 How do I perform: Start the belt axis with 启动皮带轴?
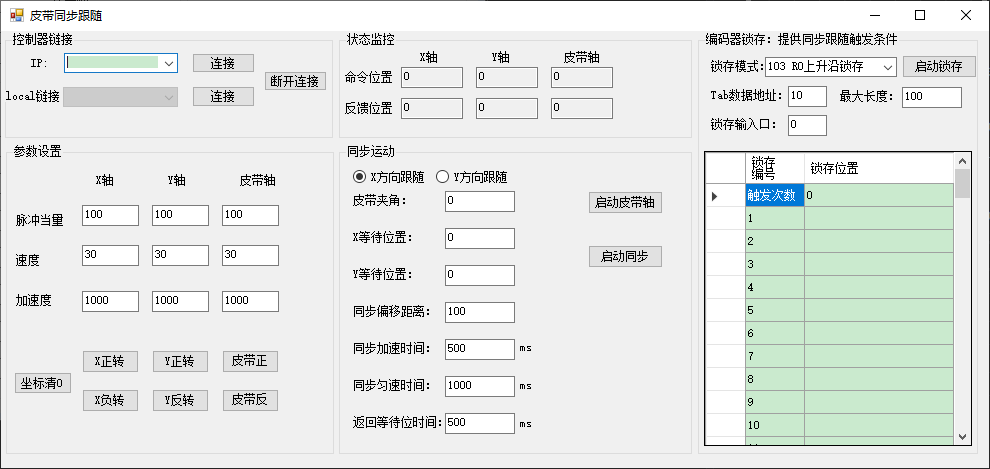[625, 202]
